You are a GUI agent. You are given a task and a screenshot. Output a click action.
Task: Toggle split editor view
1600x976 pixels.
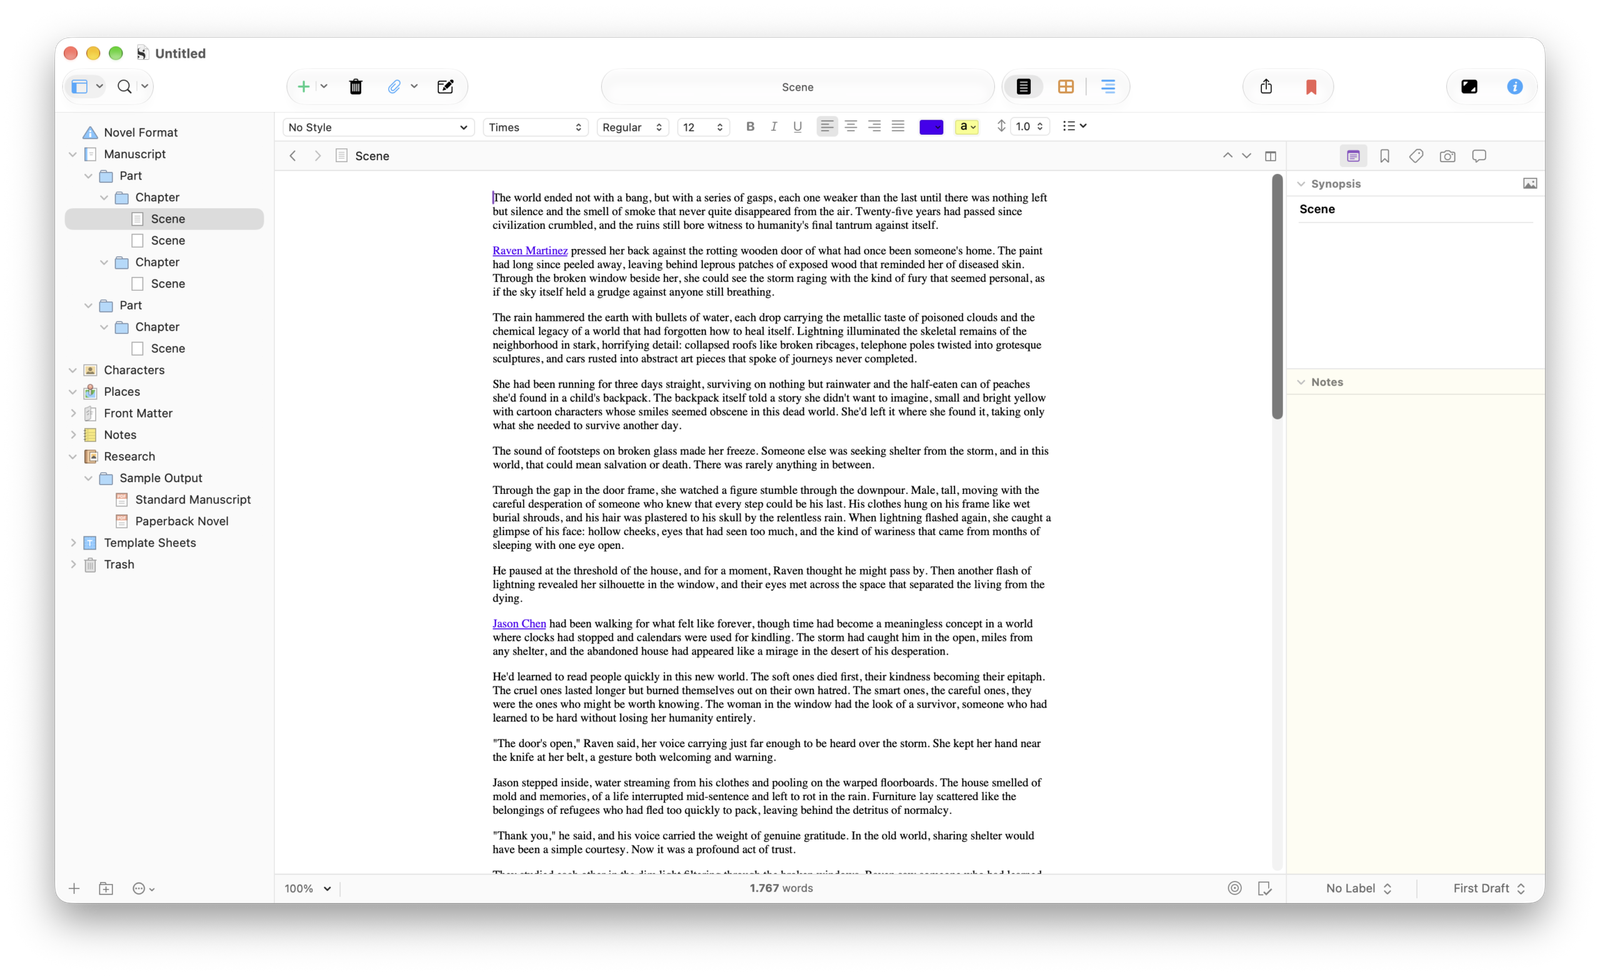1271,156
